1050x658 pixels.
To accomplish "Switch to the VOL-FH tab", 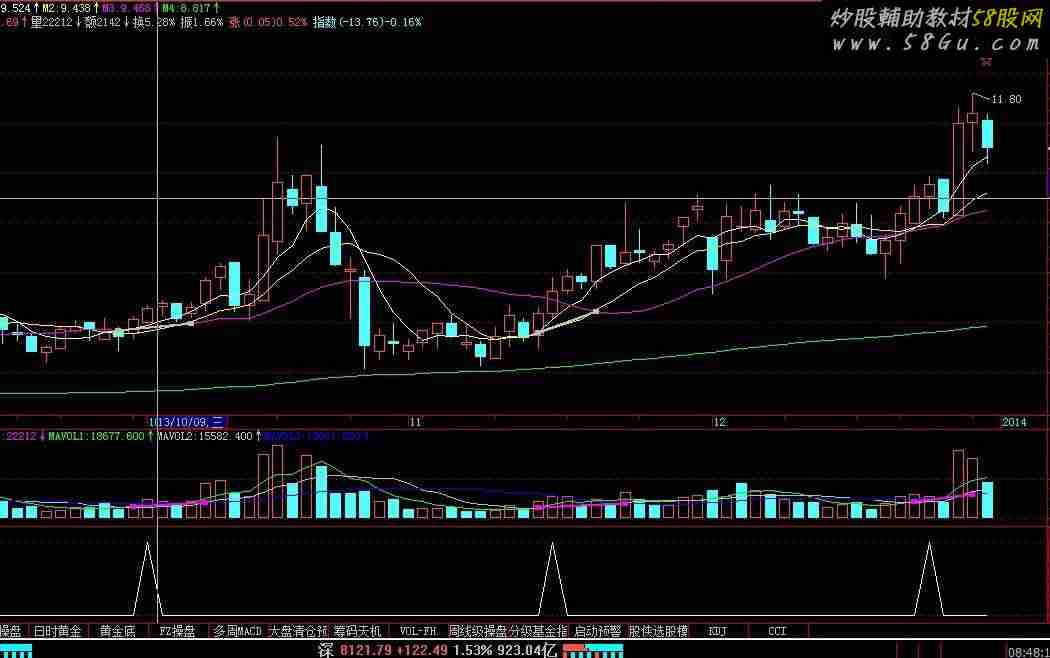I will pyautogui.click(x=418, y=631).
